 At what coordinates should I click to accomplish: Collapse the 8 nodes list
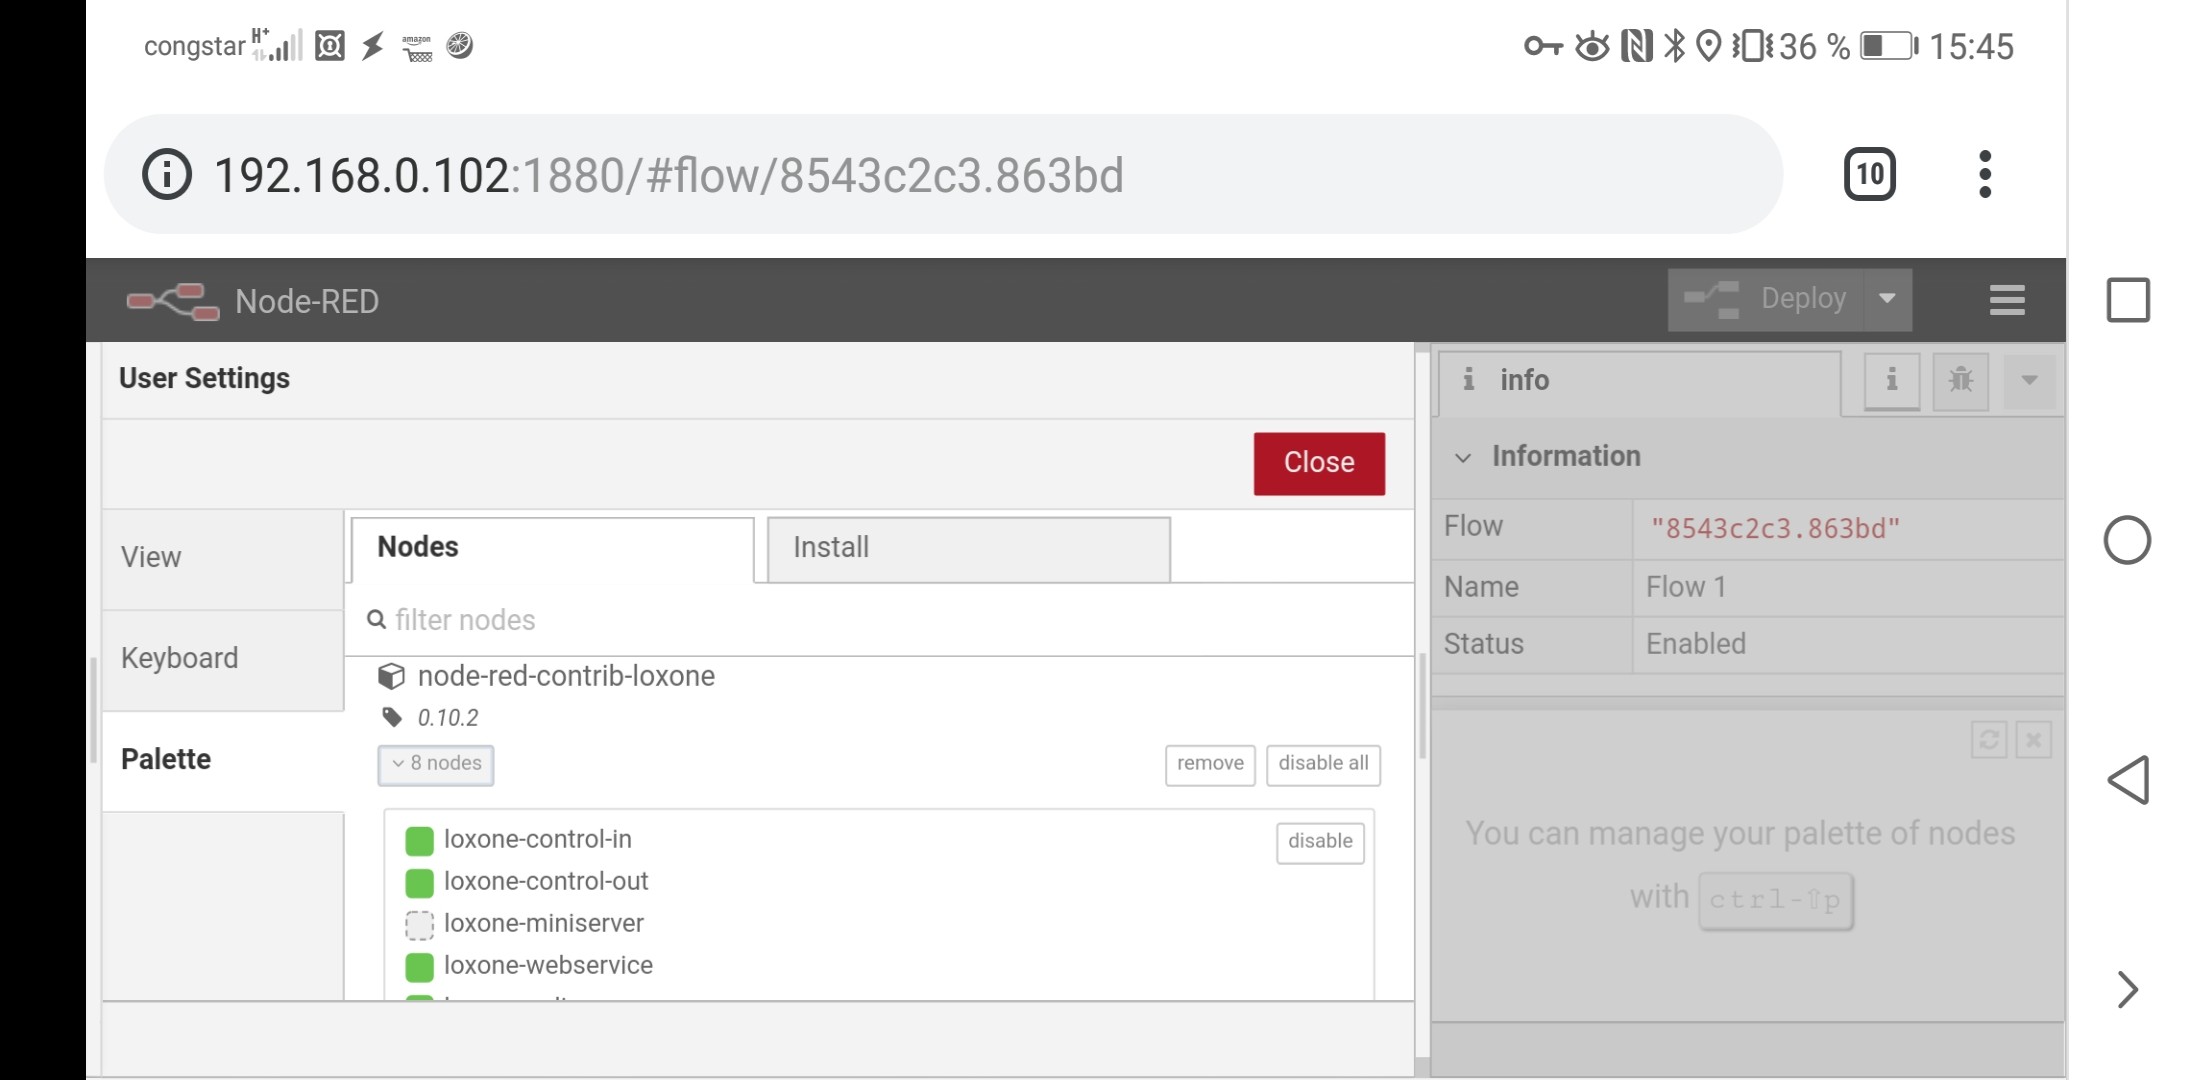point(436,764)
